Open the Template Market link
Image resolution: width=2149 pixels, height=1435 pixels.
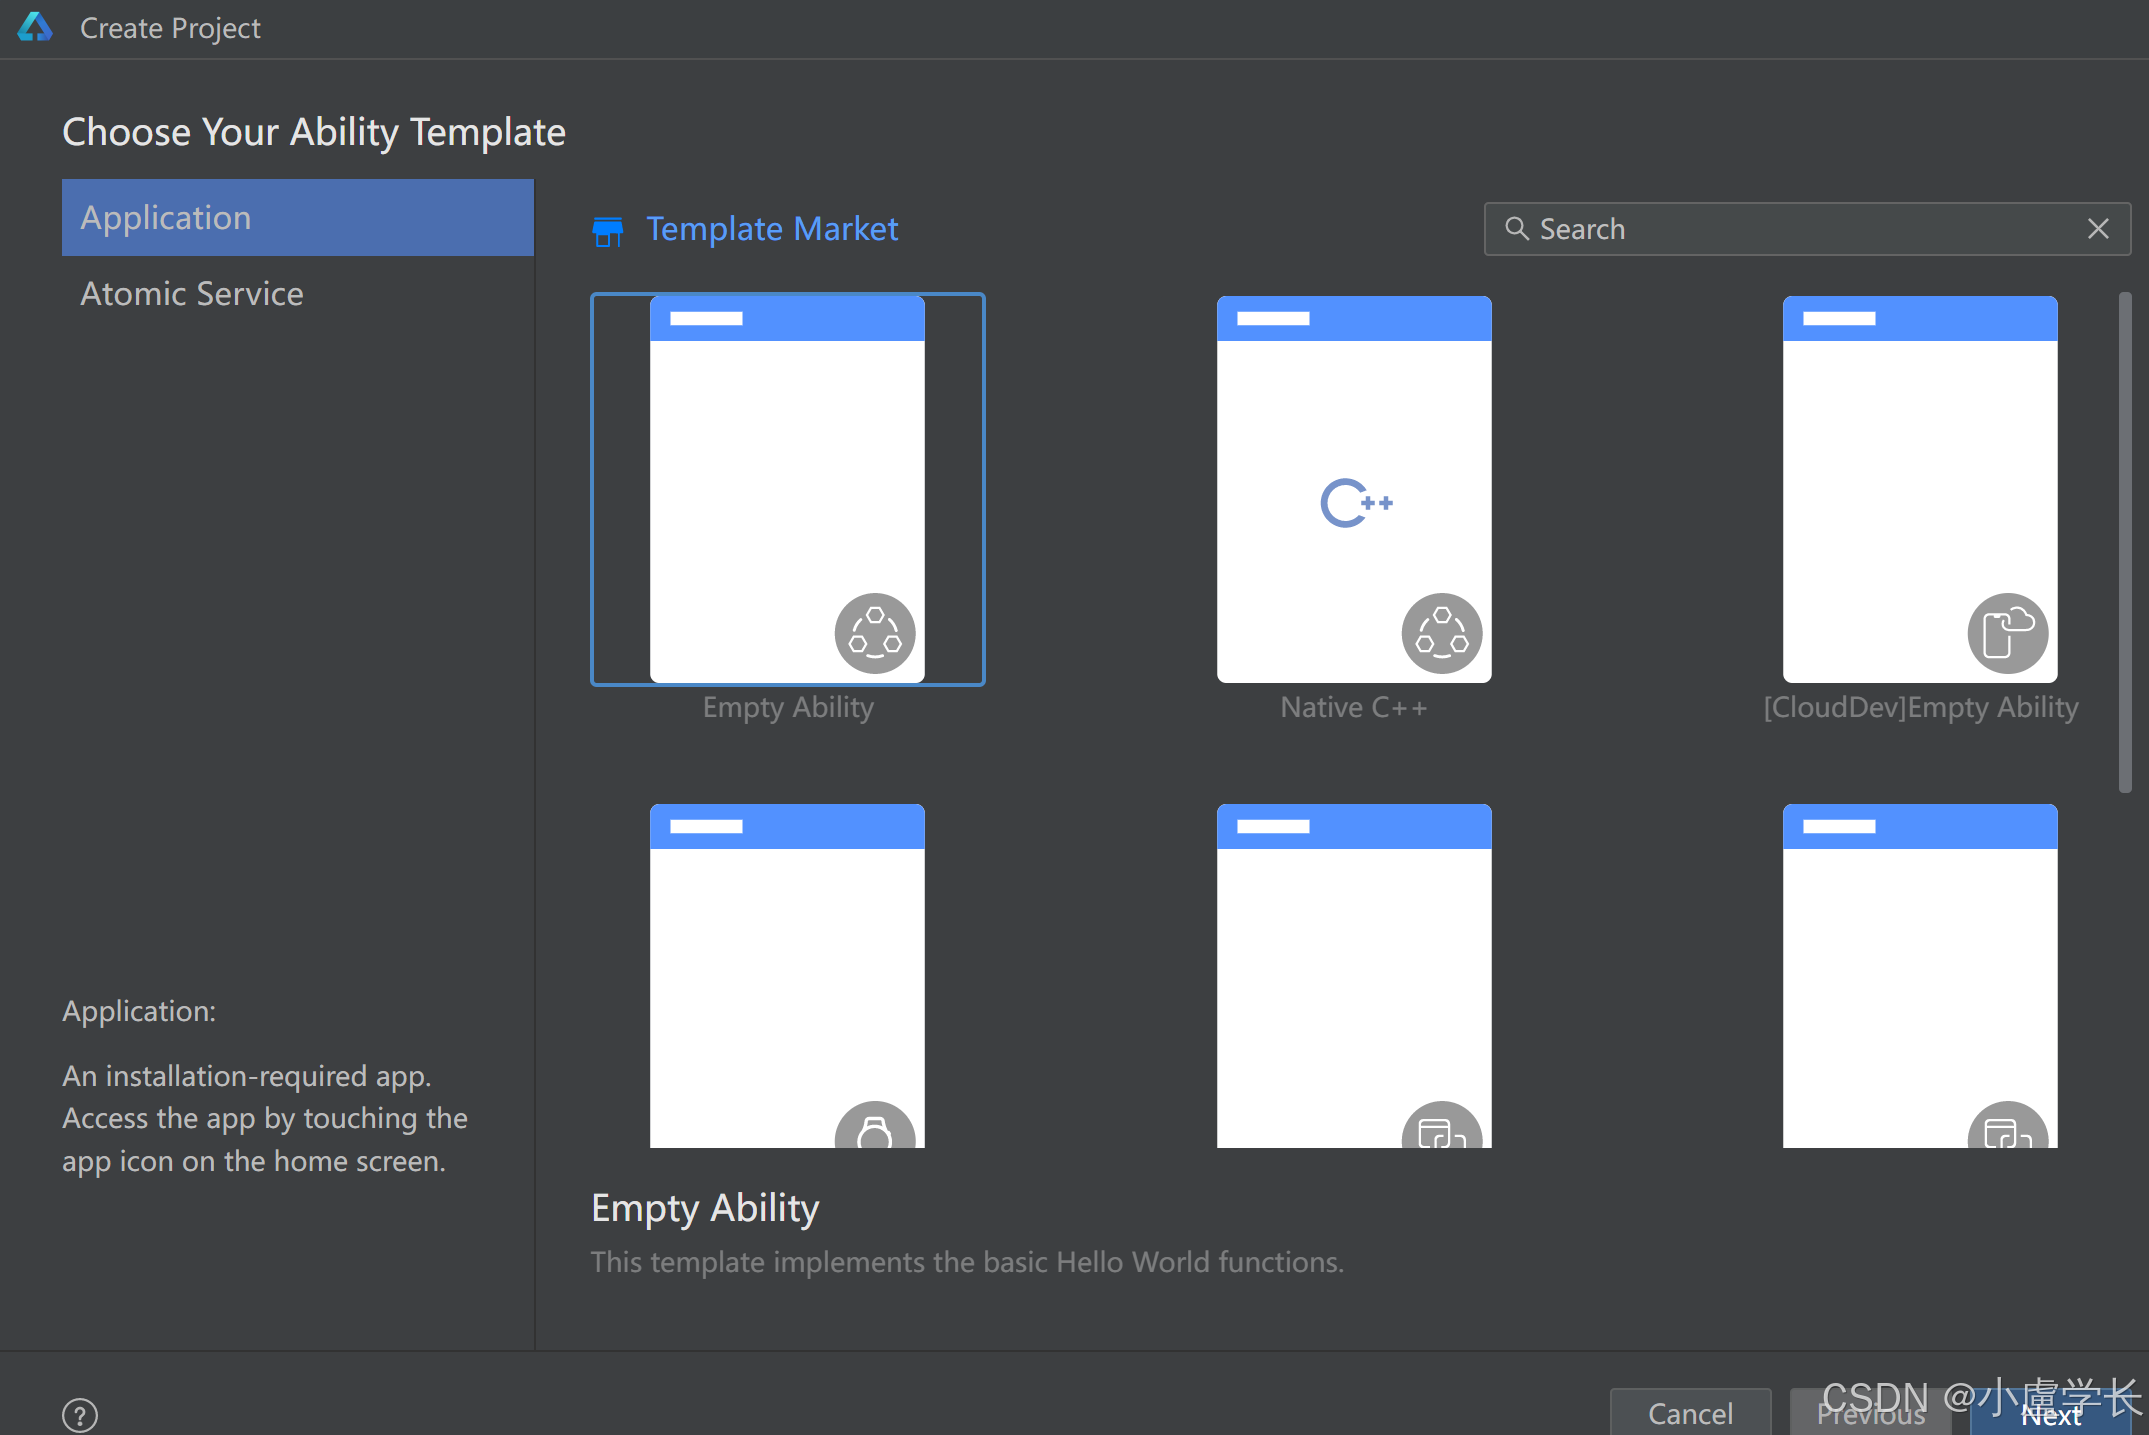(x=771, y=229)
